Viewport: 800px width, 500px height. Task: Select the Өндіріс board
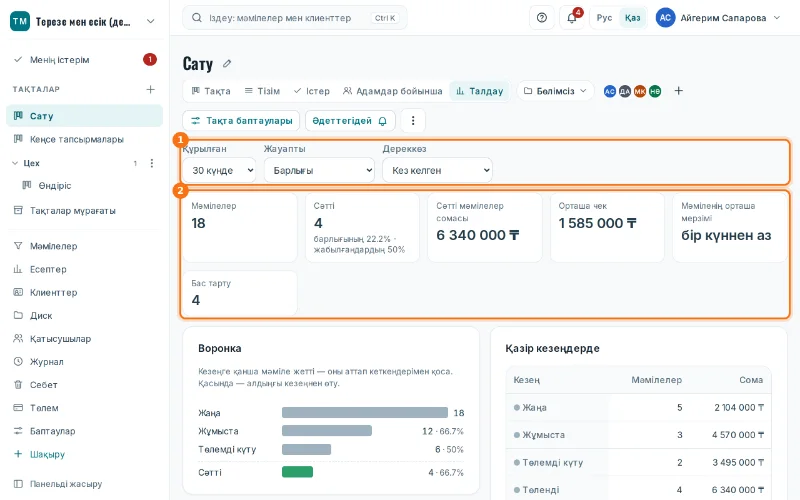tap(89, 186)
